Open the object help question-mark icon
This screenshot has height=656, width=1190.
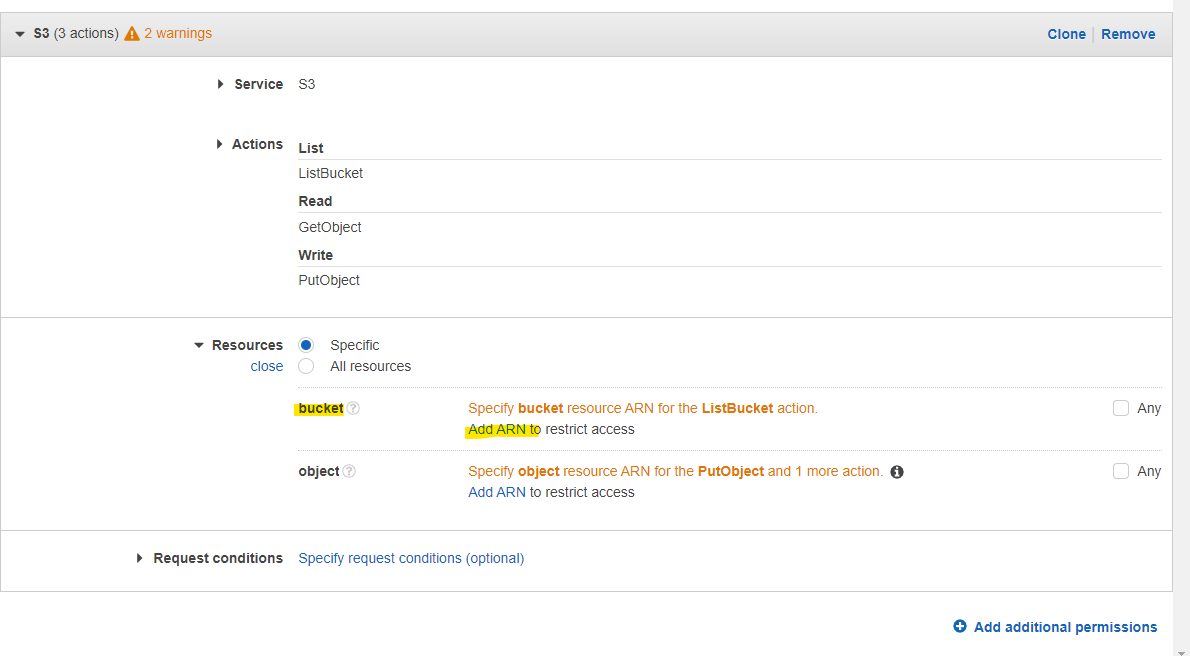point(349,472)
